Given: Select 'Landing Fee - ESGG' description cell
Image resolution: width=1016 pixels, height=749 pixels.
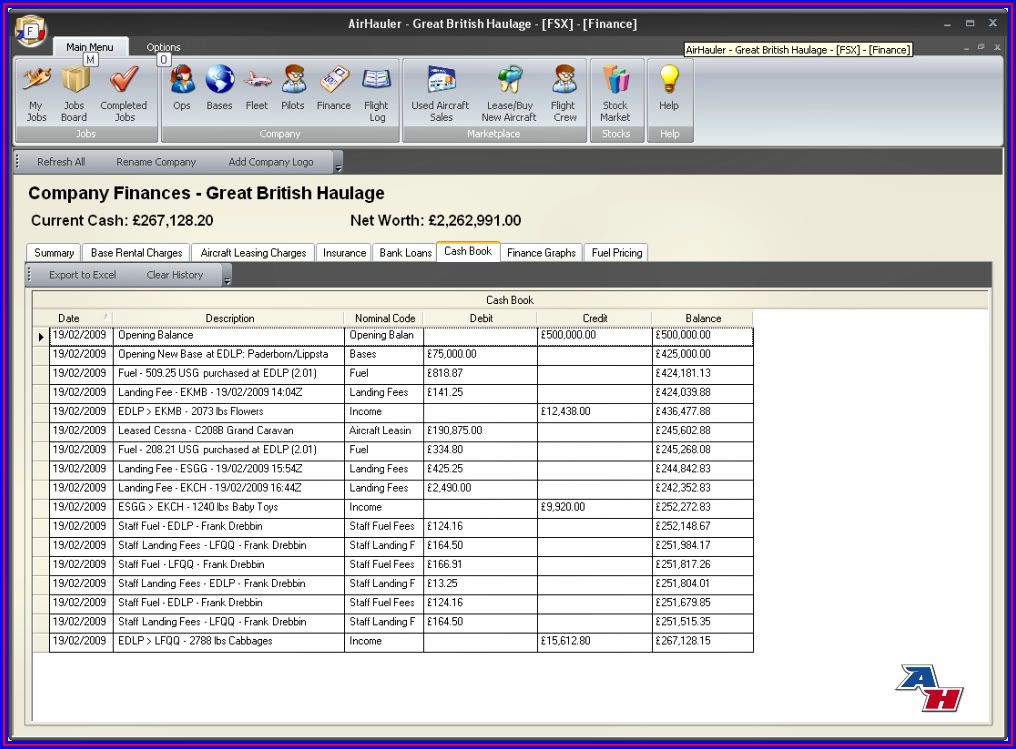Looking at the screenshot, I should pos(229,469).
